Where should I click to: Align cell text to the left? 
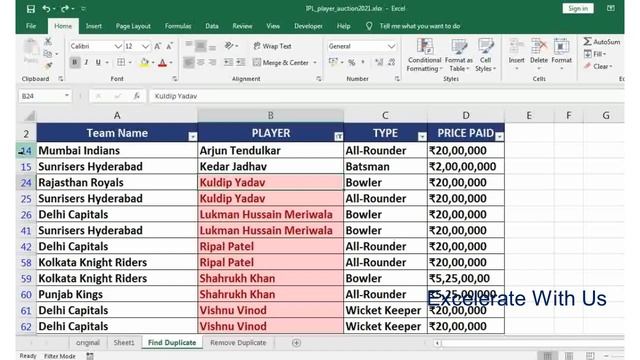[x=189, y=62]
